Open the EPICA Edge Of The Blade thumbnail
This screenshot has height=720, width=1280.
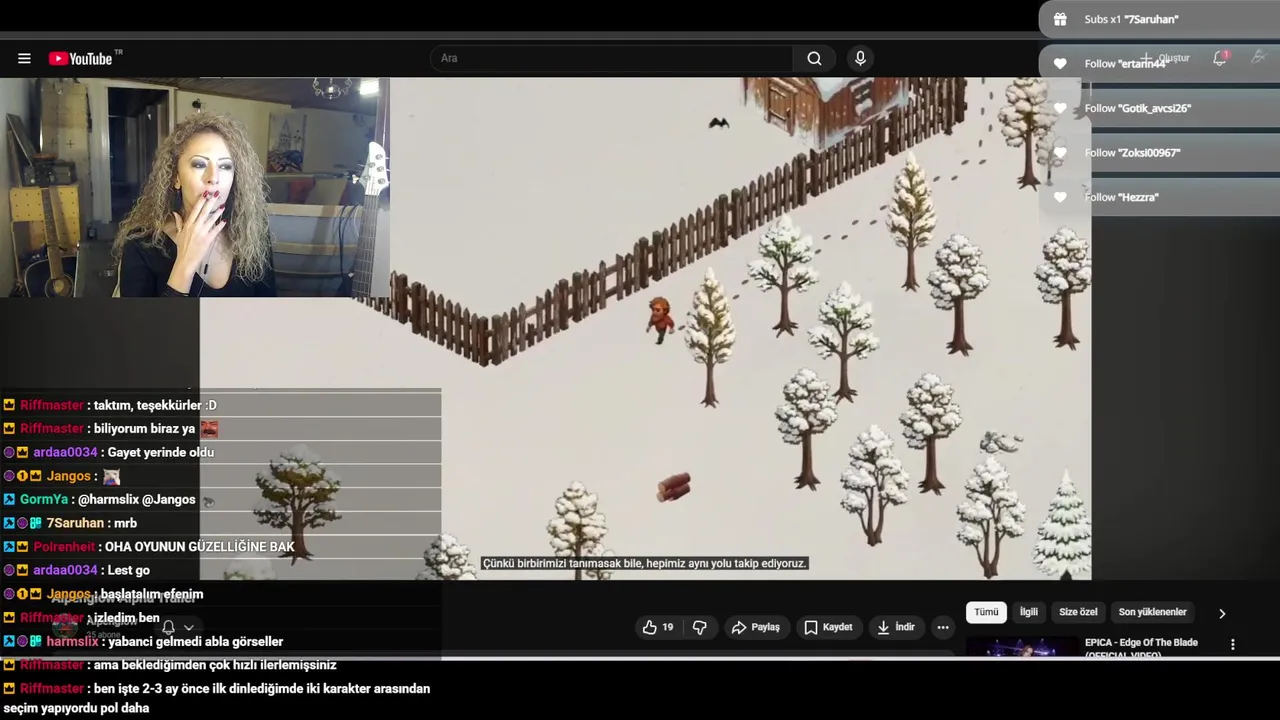[1022, 647]
